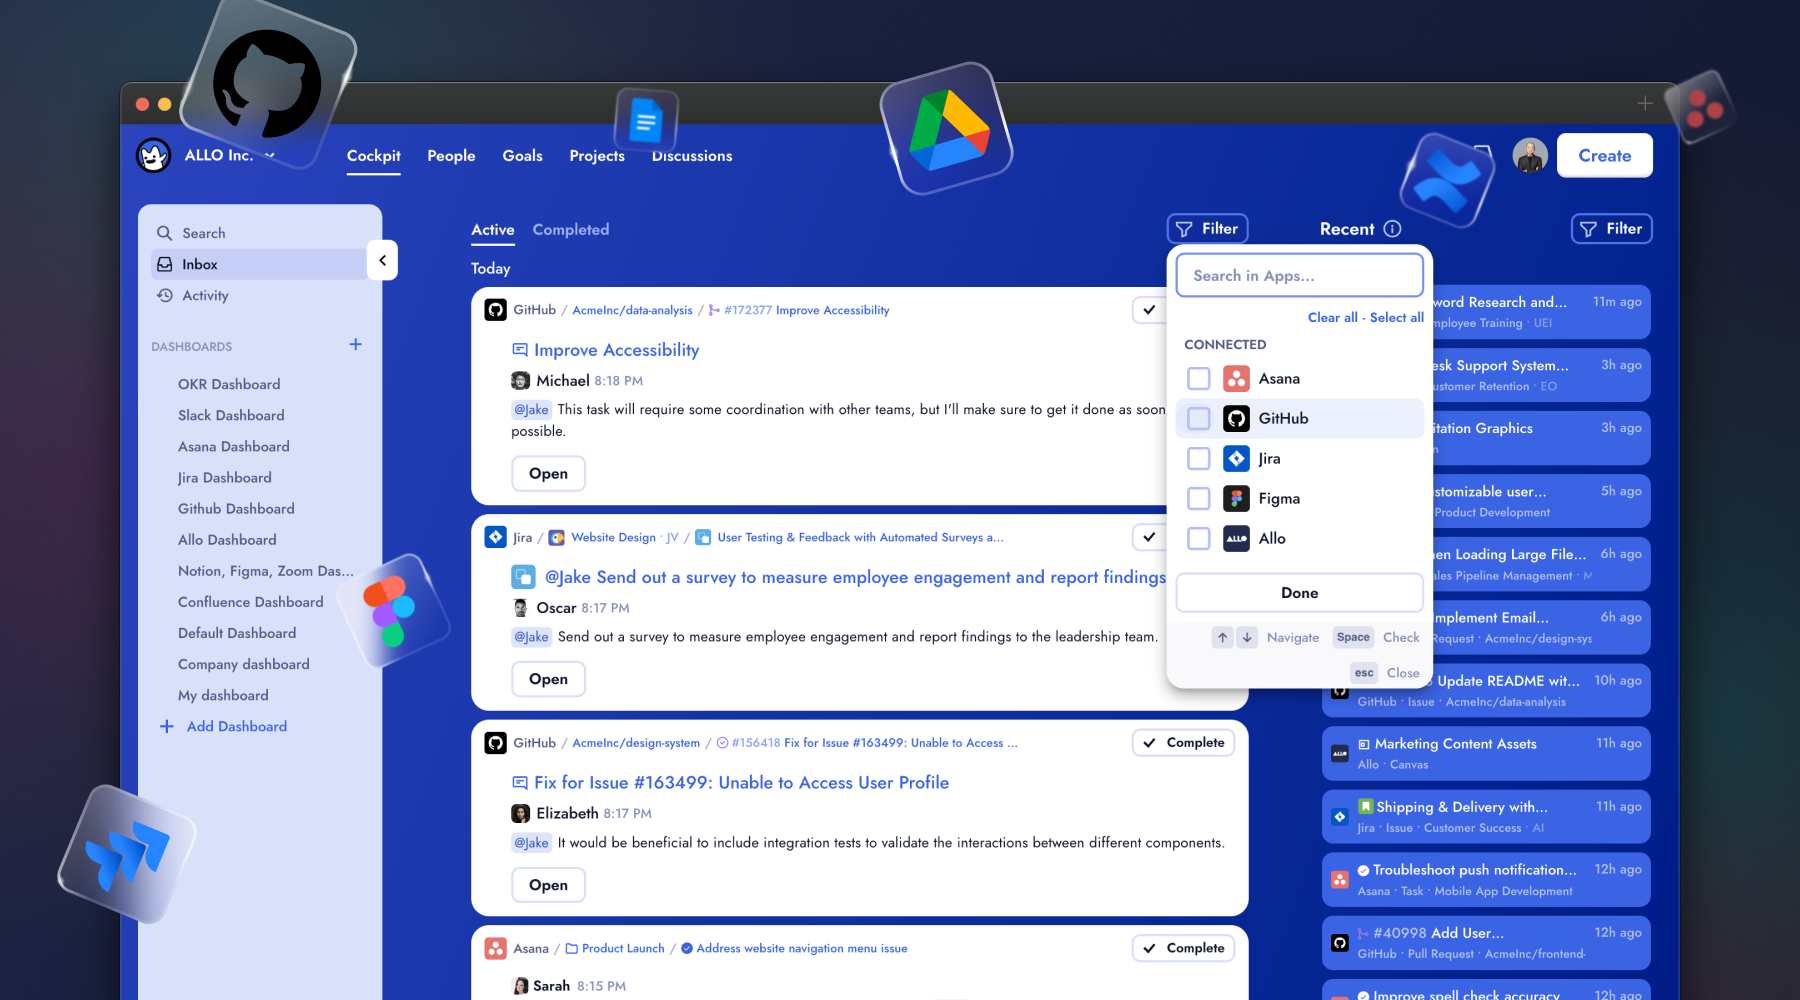Click the sidebar Search field
The height and width of the screenshot is (1000, 1800).
[260, 232]
